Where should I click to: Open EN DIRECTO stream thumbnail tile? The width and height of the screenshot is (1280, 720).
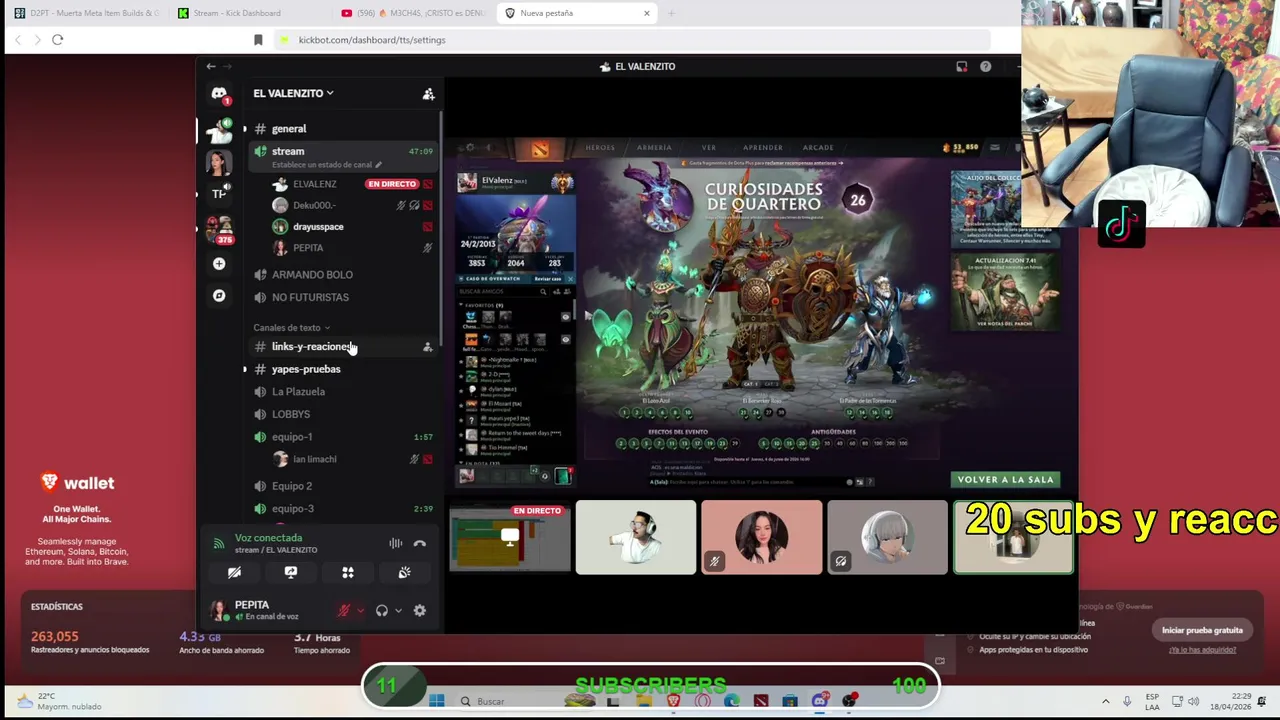(x=510, y=538)
